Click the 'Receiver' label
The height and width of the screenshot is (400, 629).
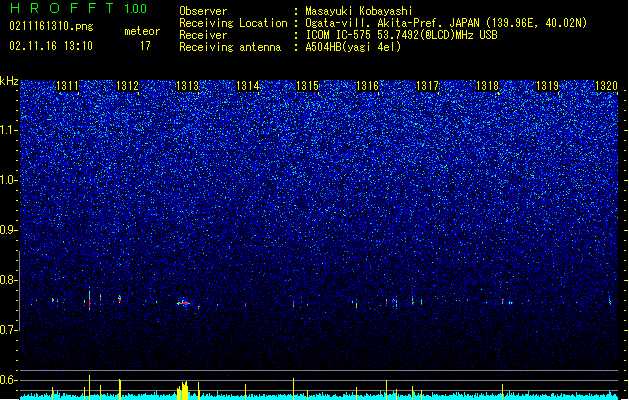(203, 35)
